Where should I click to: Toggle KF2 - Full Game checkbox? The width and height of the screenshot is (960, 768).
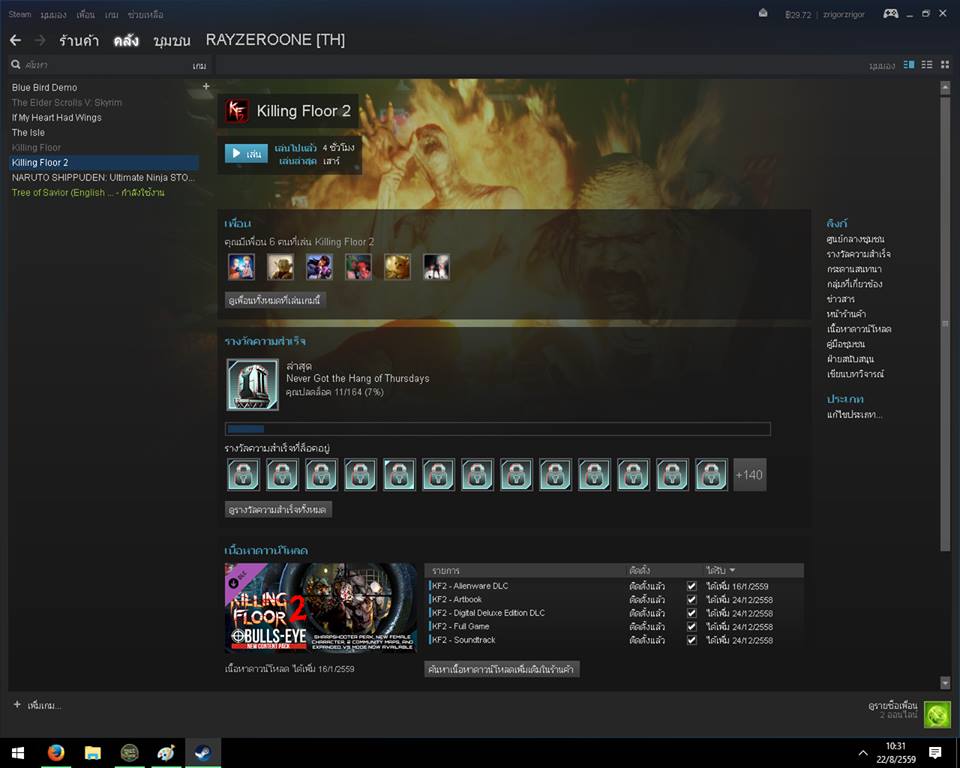point(692,627)
